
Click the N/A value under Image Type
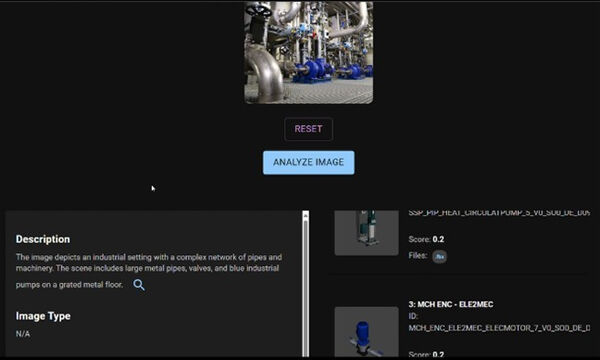[23, 334]
